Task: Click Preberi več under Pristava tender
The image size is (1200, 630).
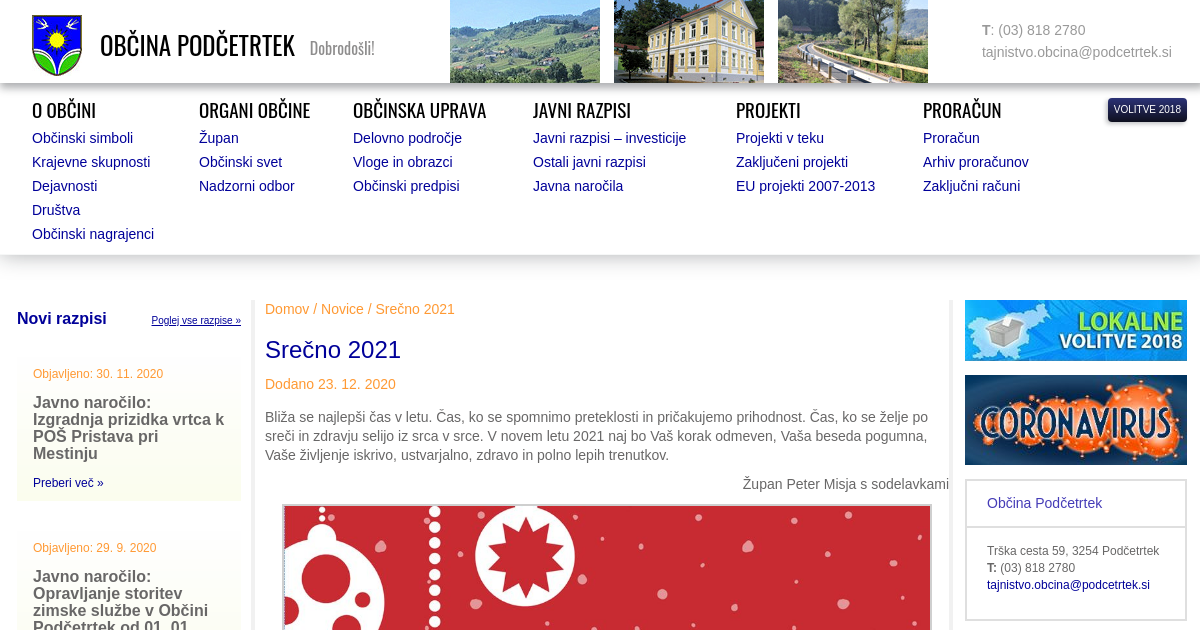Action: (68, 483)
